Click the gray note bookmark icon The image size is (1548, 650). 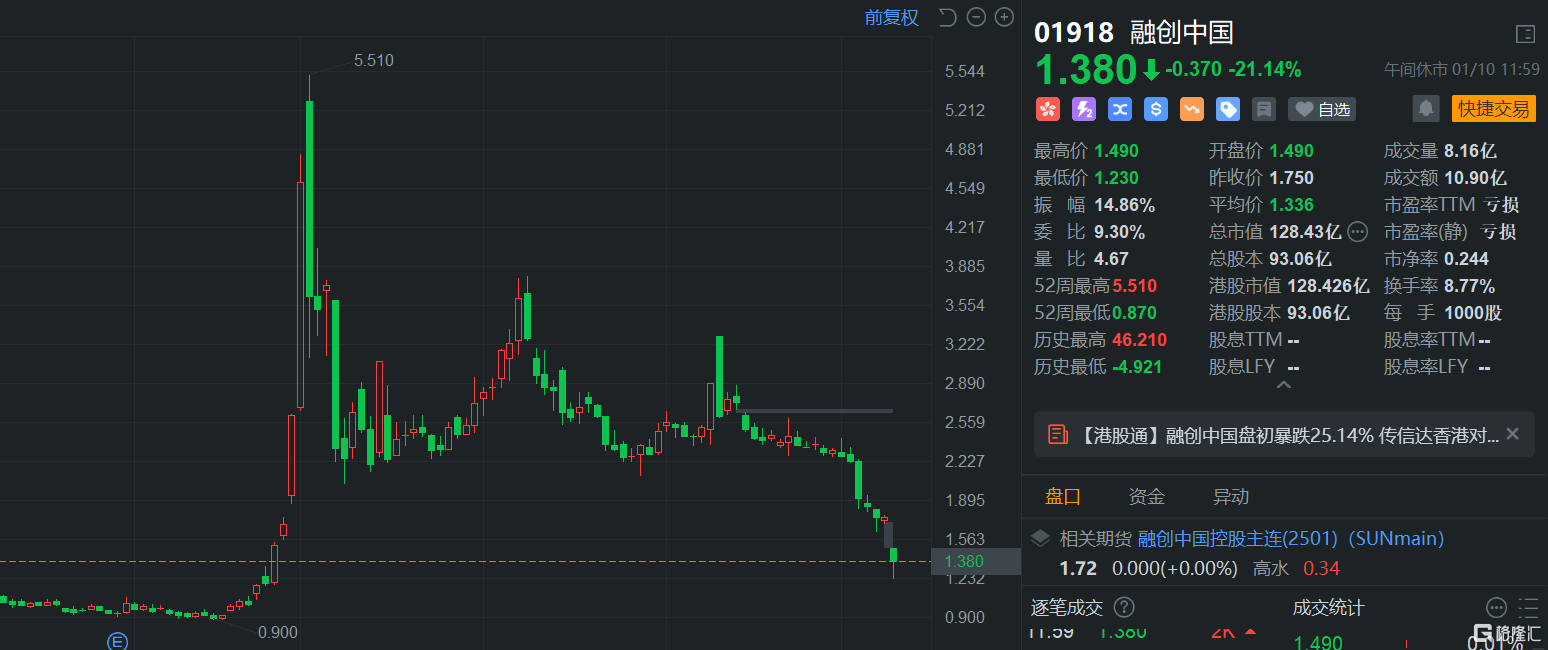click(x=1263, y=109)
